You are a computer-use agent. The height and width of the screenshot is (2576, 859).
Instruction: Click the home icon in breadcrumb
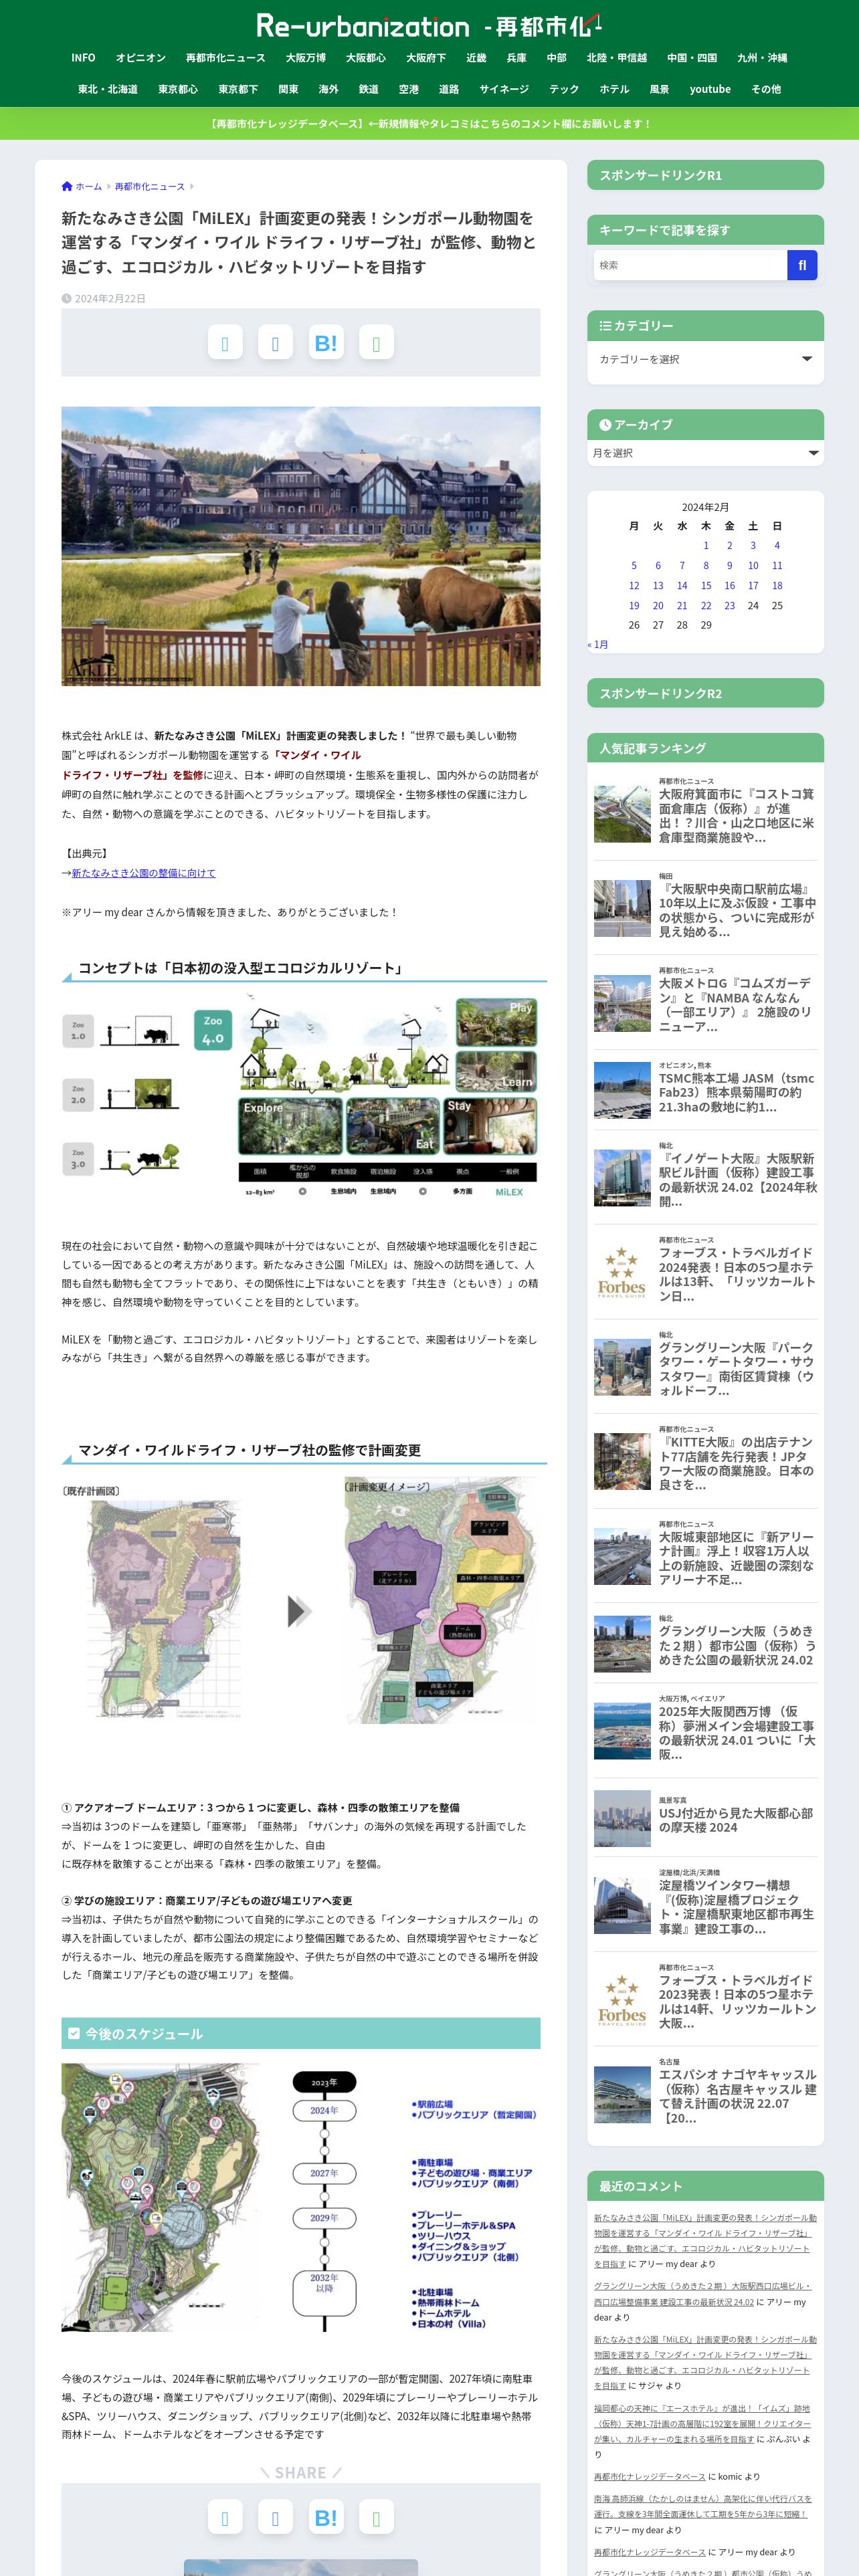pos(67,186)
